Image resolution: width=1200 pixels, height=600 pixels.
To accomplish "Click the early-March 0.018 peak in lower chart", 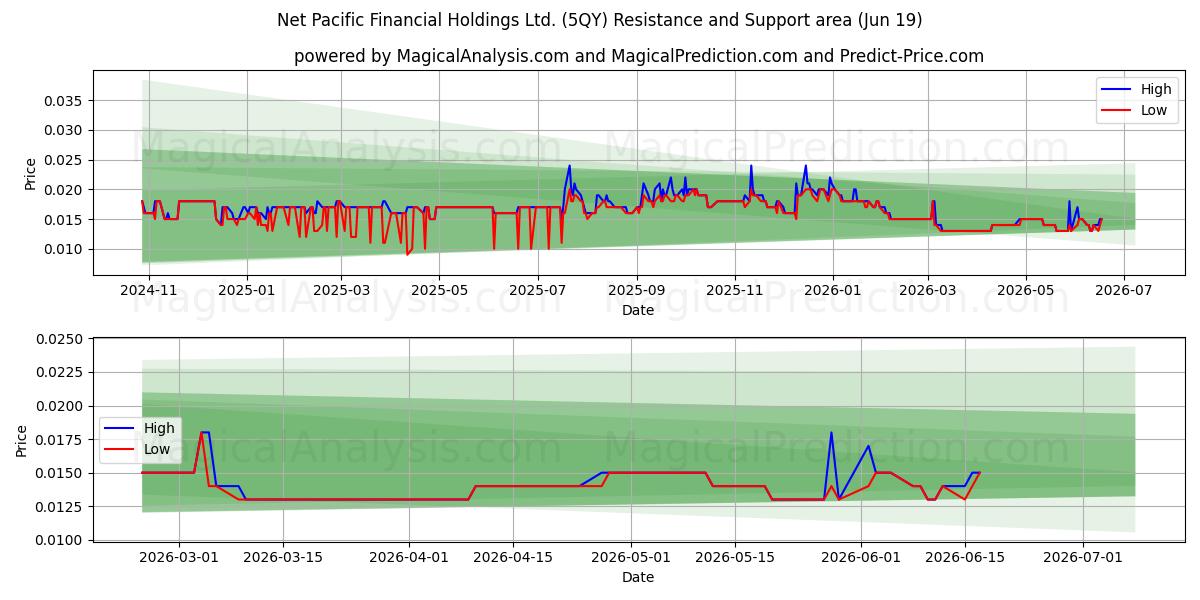I will point(205,433).
